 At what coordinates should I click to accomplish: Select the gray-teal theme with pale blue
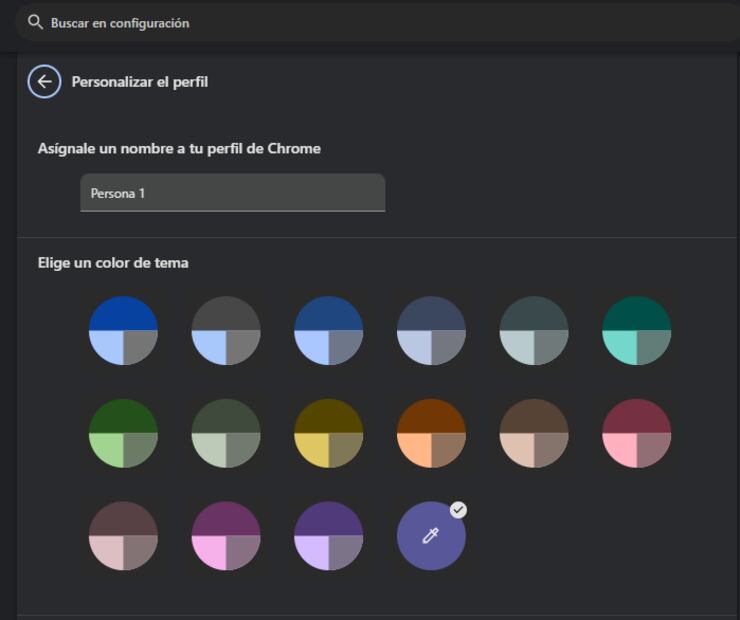tap(534, 331)
